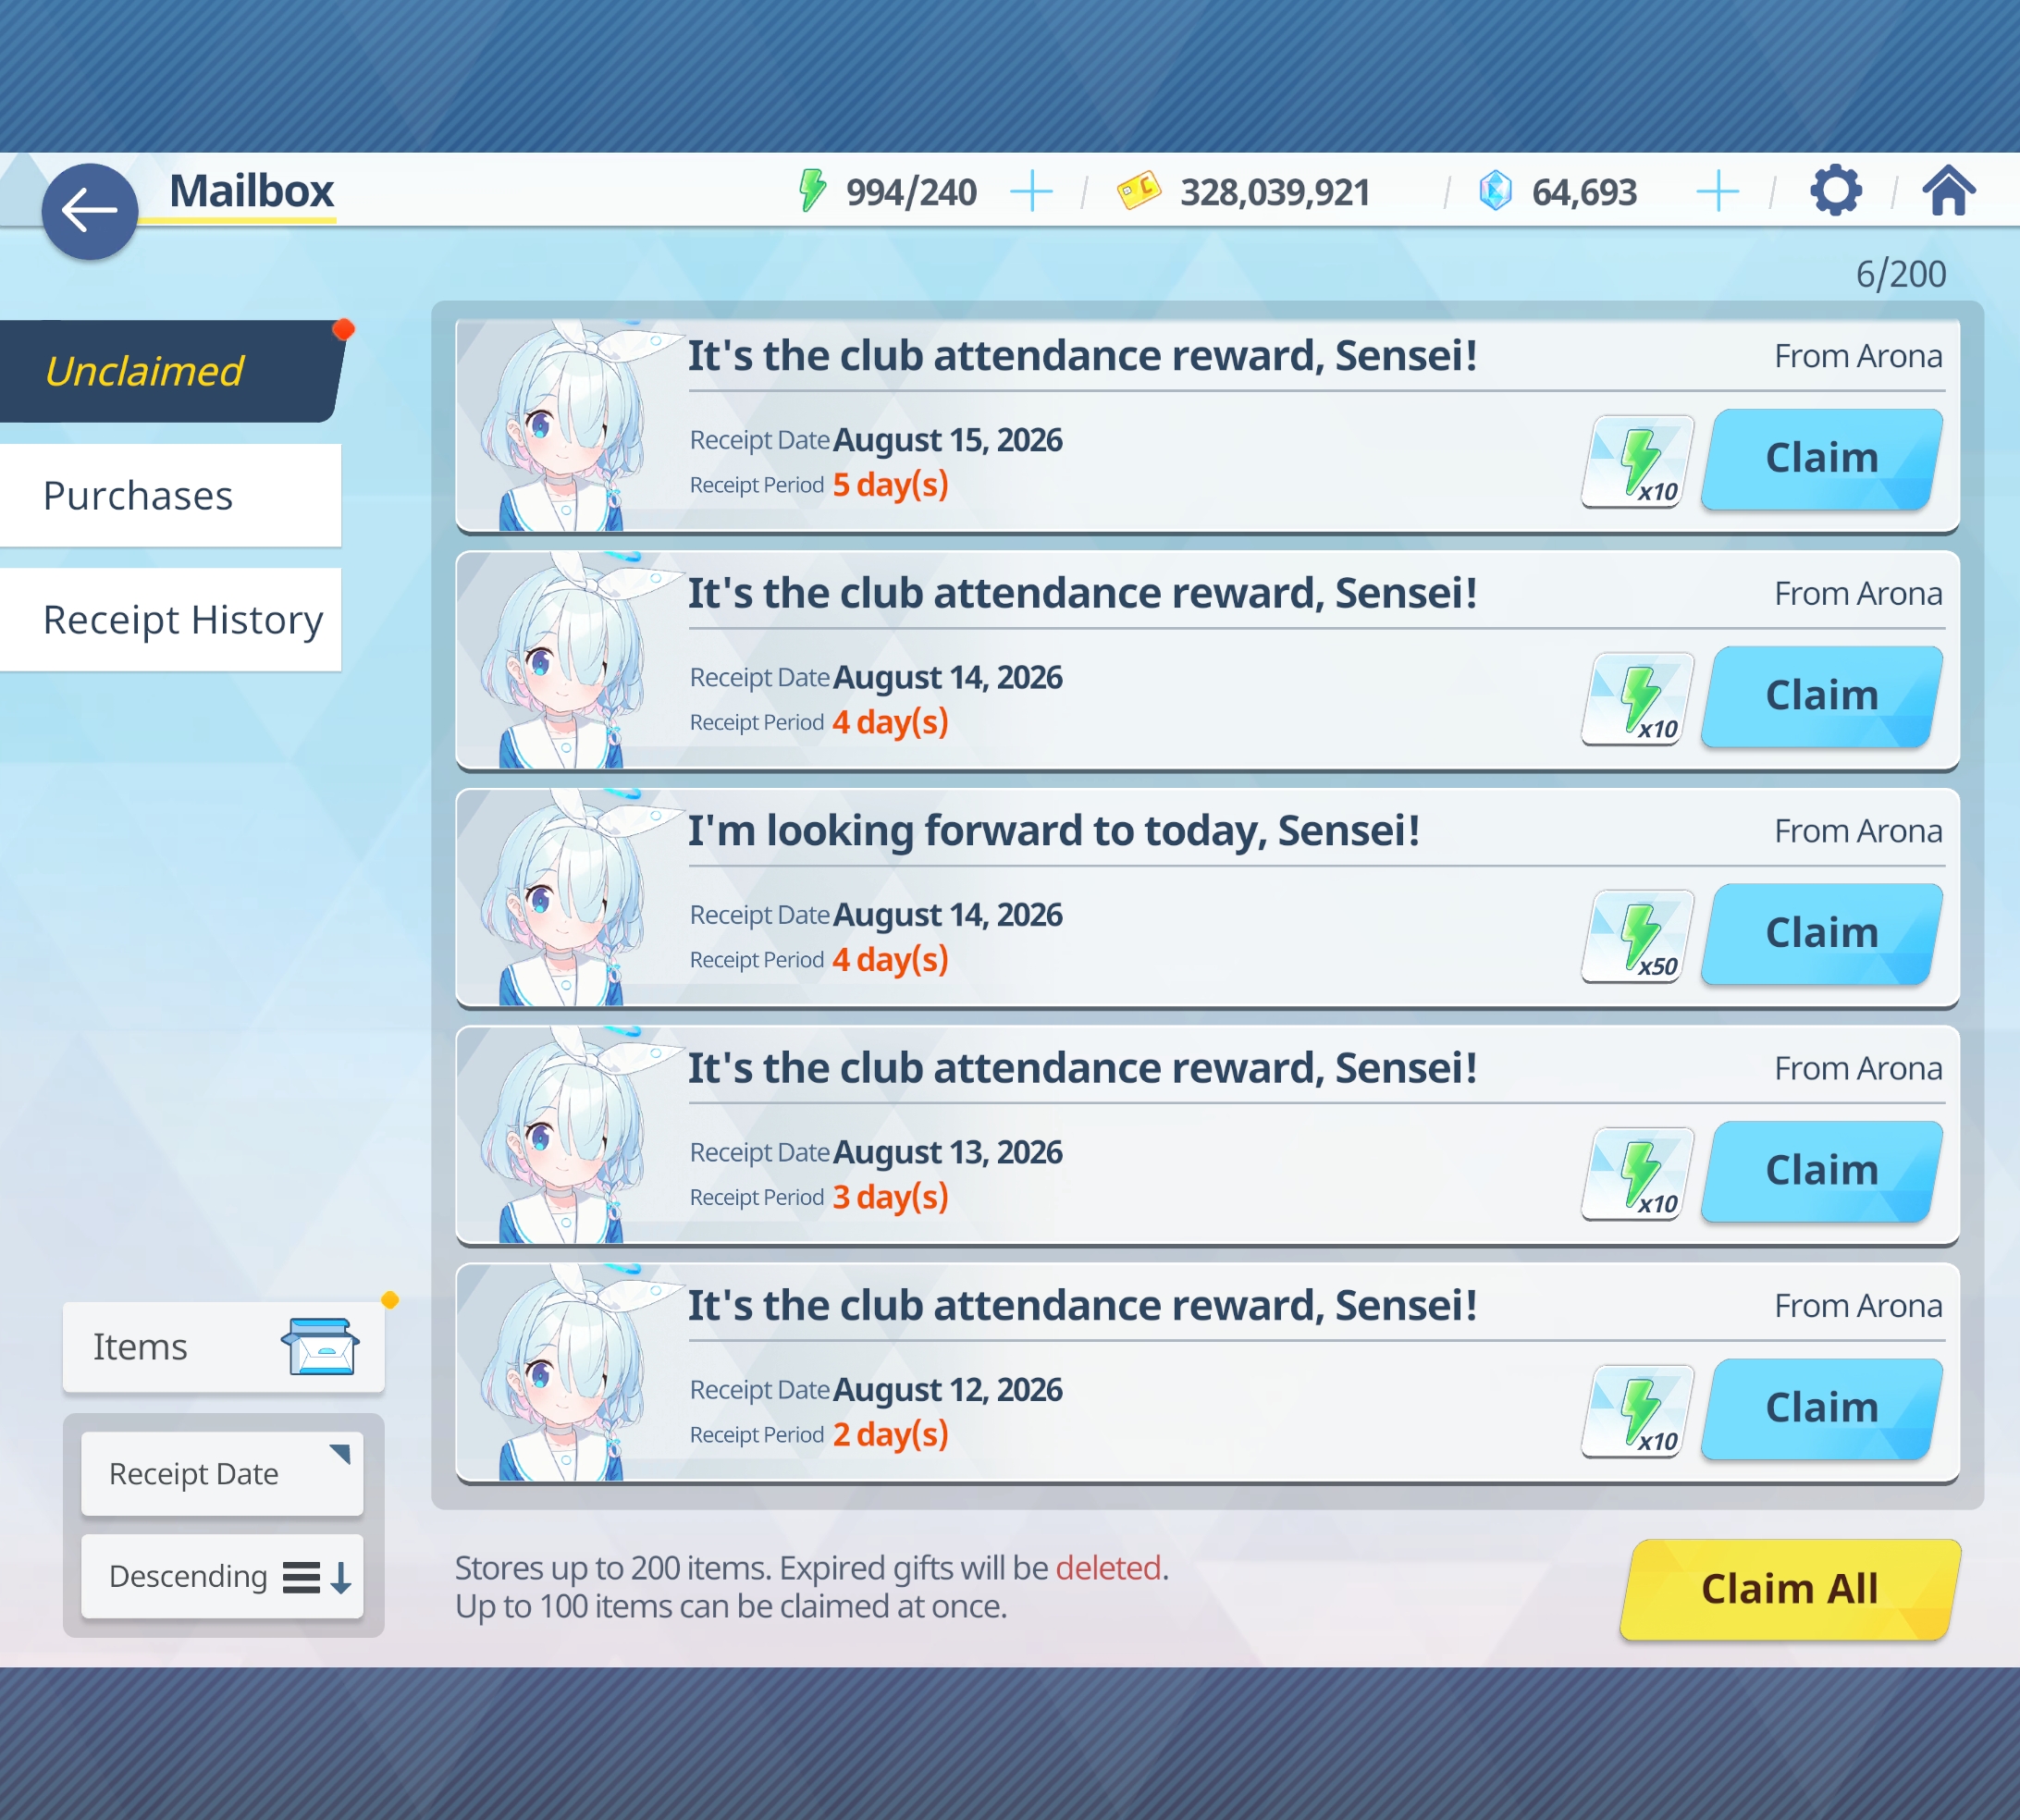Open the Purchases tab

pos(170,495)
